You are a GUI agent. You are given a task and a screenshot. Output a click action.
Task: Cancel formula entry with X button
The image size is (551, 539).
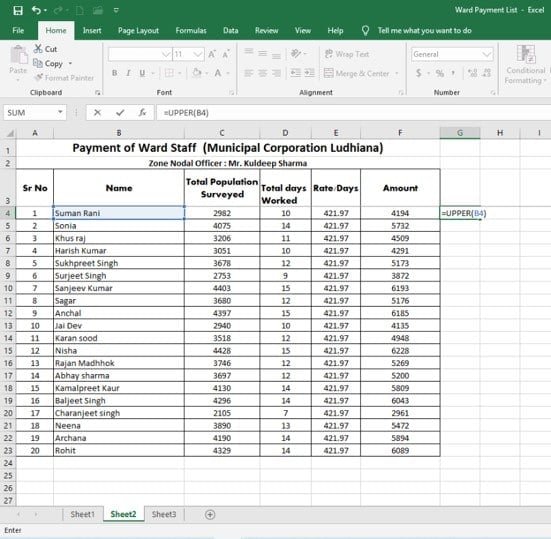pyautogui.click(x=97, y=112)
